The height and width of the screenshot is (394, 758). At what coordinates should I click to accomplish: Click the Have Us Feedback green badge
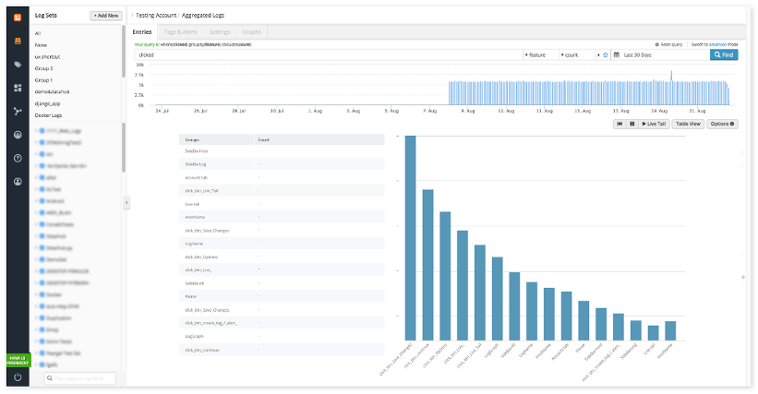18,360
